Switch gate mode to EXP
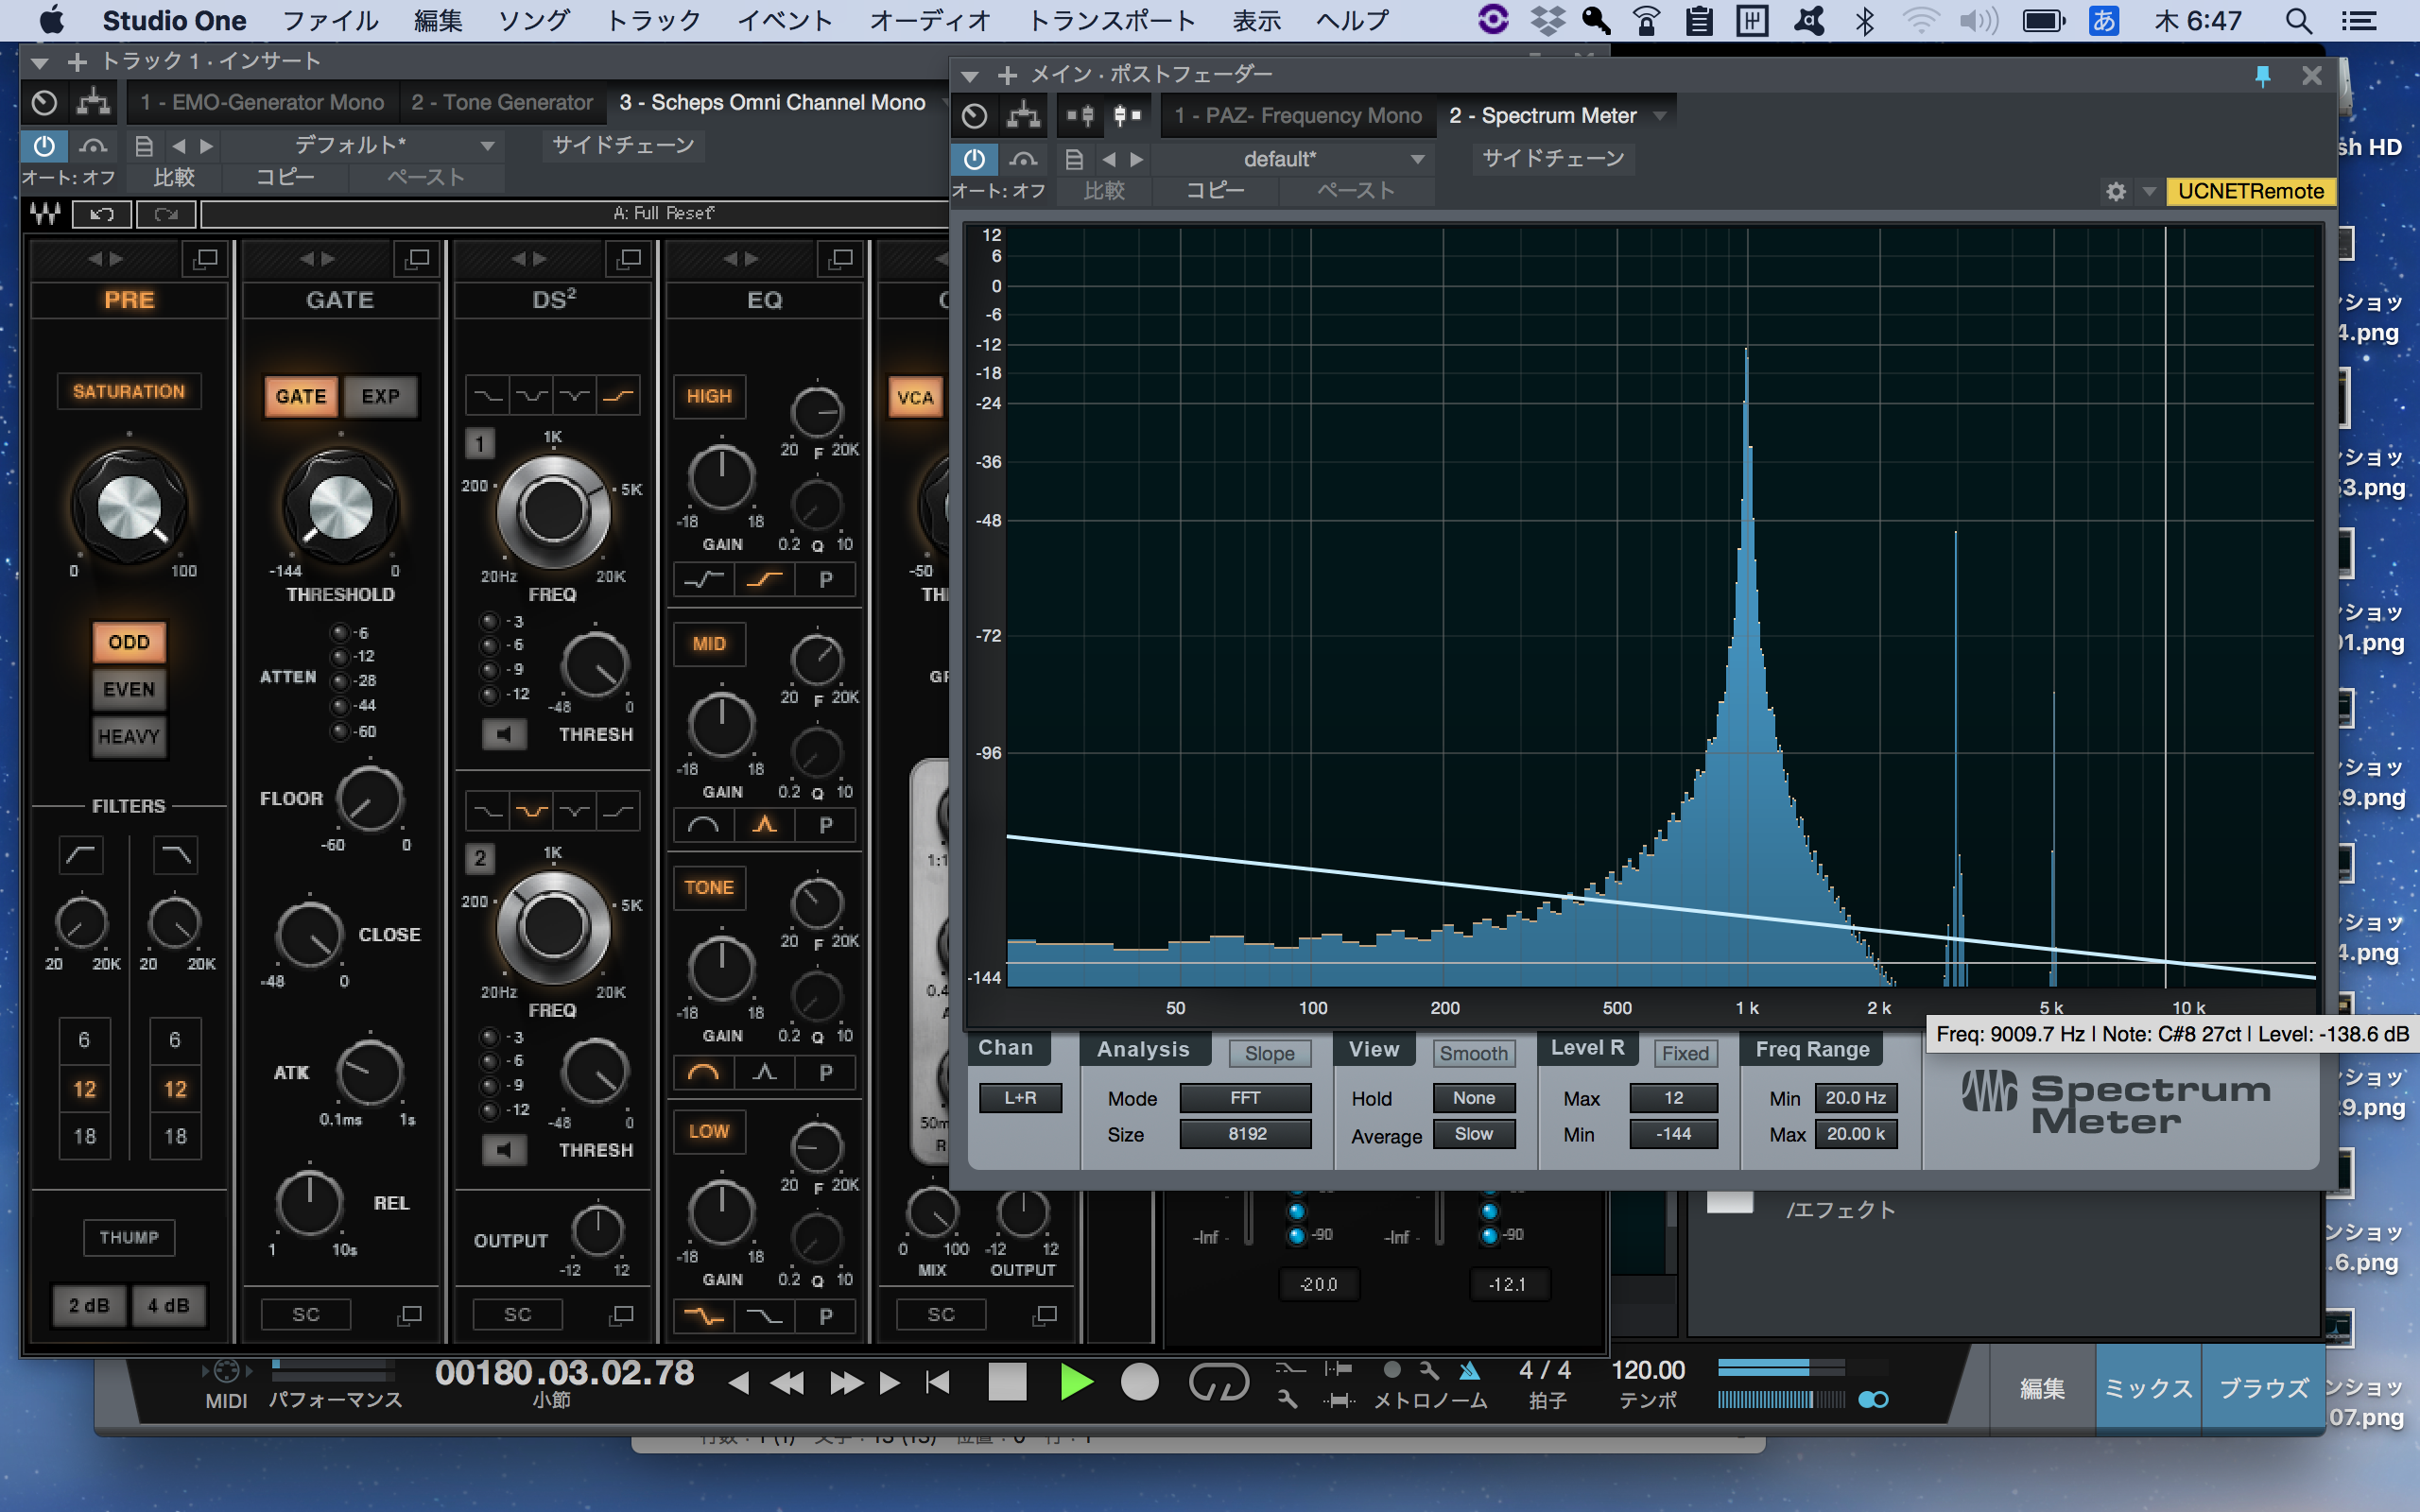 coord(380,396)
